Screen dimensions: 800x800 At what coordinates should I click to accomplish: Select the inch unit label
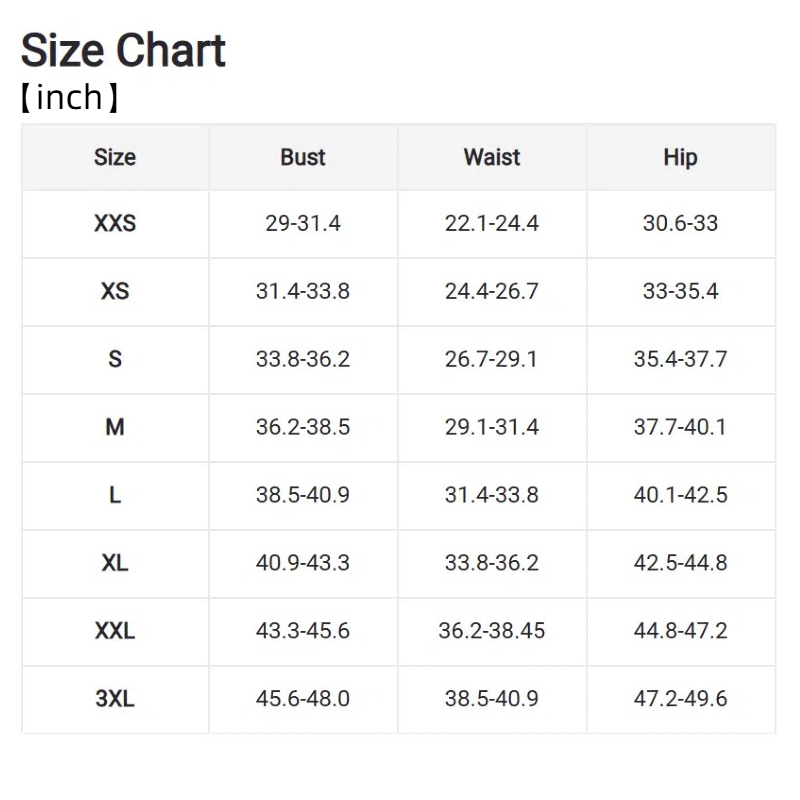pyautogui.click(x=69, y=97)
